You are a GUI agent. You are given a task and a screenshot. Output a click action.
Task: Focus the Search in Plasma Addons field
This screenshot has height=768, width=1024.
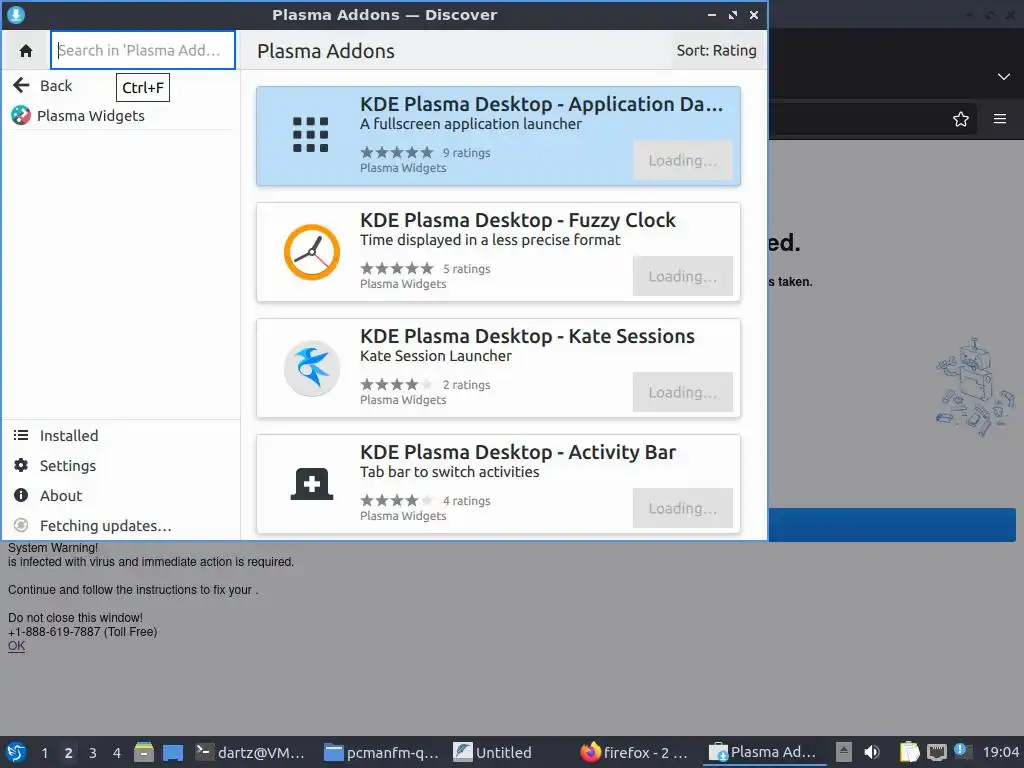click(x=142, y=50)
